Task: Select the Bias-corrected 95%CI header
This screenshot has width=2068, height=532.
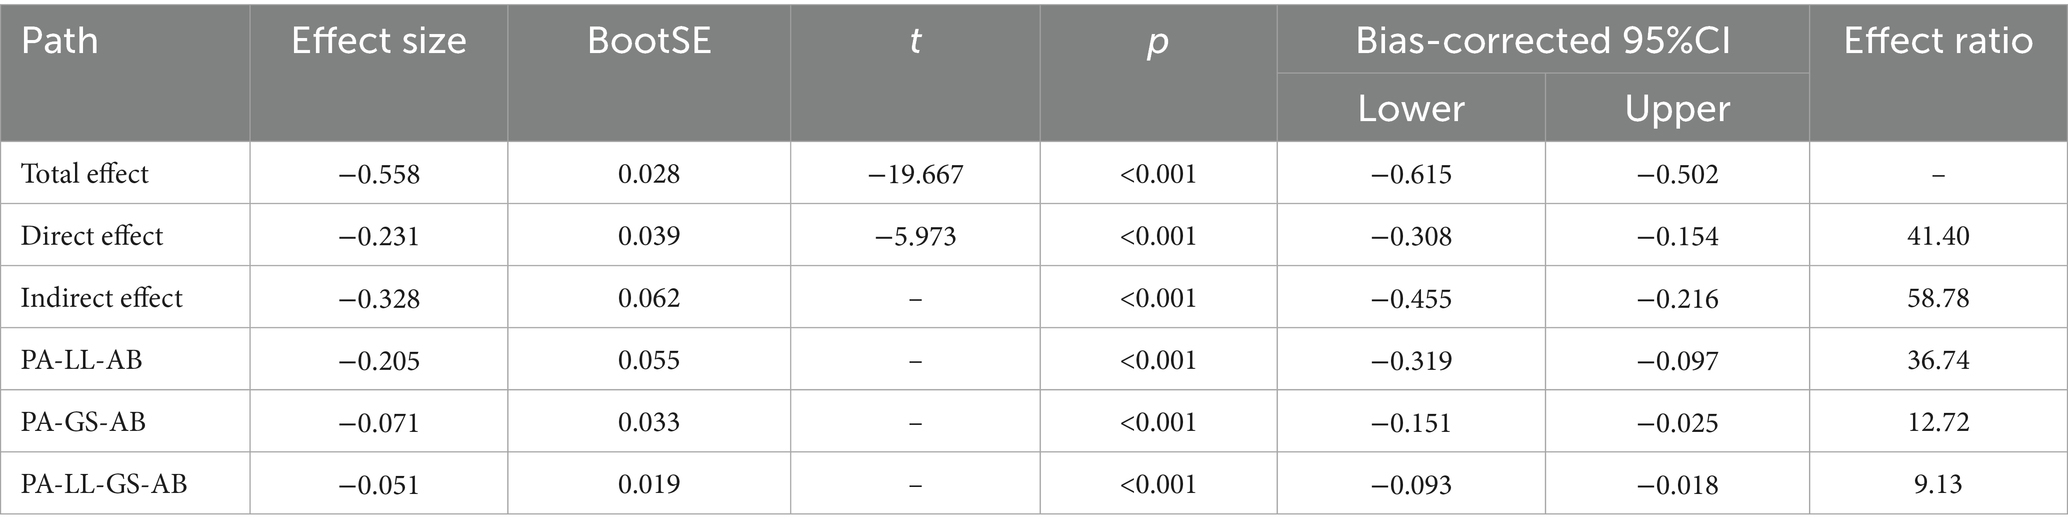Action: (1542, 42)
